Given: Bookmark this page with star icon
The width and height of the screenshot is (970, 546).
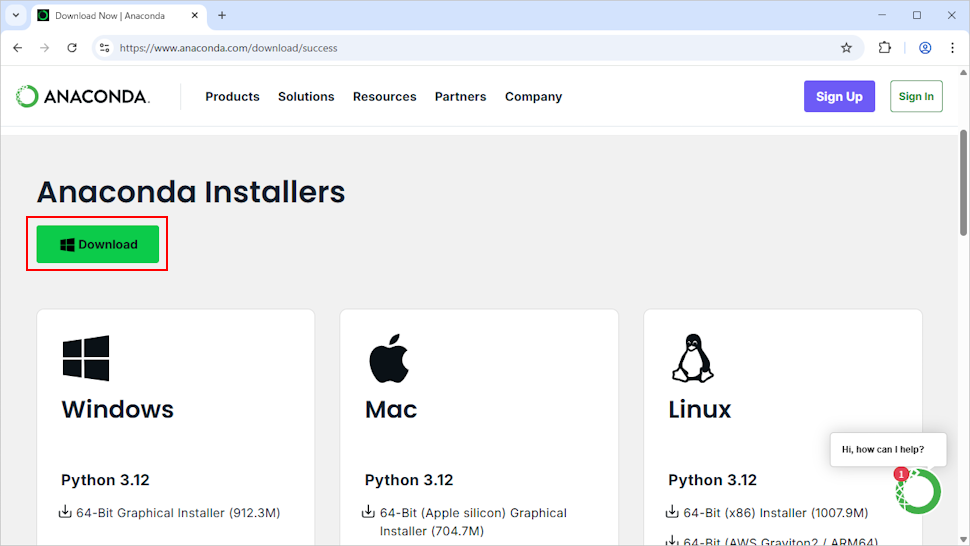Looking at the screenshot, I should (846, 48).
